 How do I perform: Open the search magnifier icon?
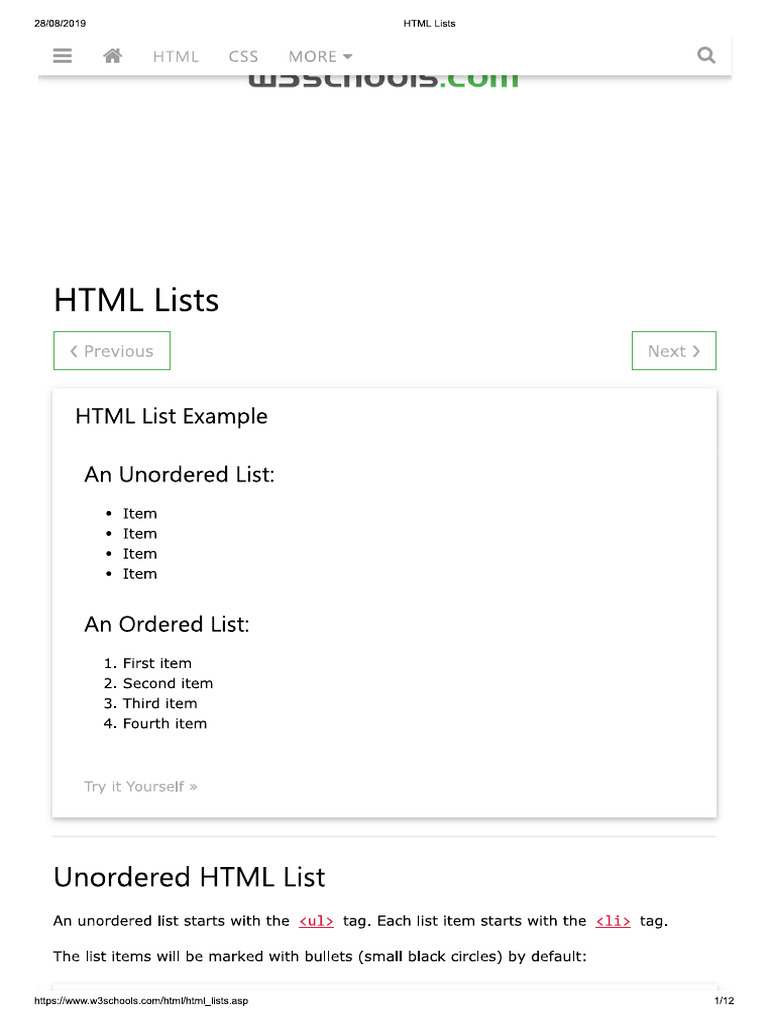(x=706, y=56)
